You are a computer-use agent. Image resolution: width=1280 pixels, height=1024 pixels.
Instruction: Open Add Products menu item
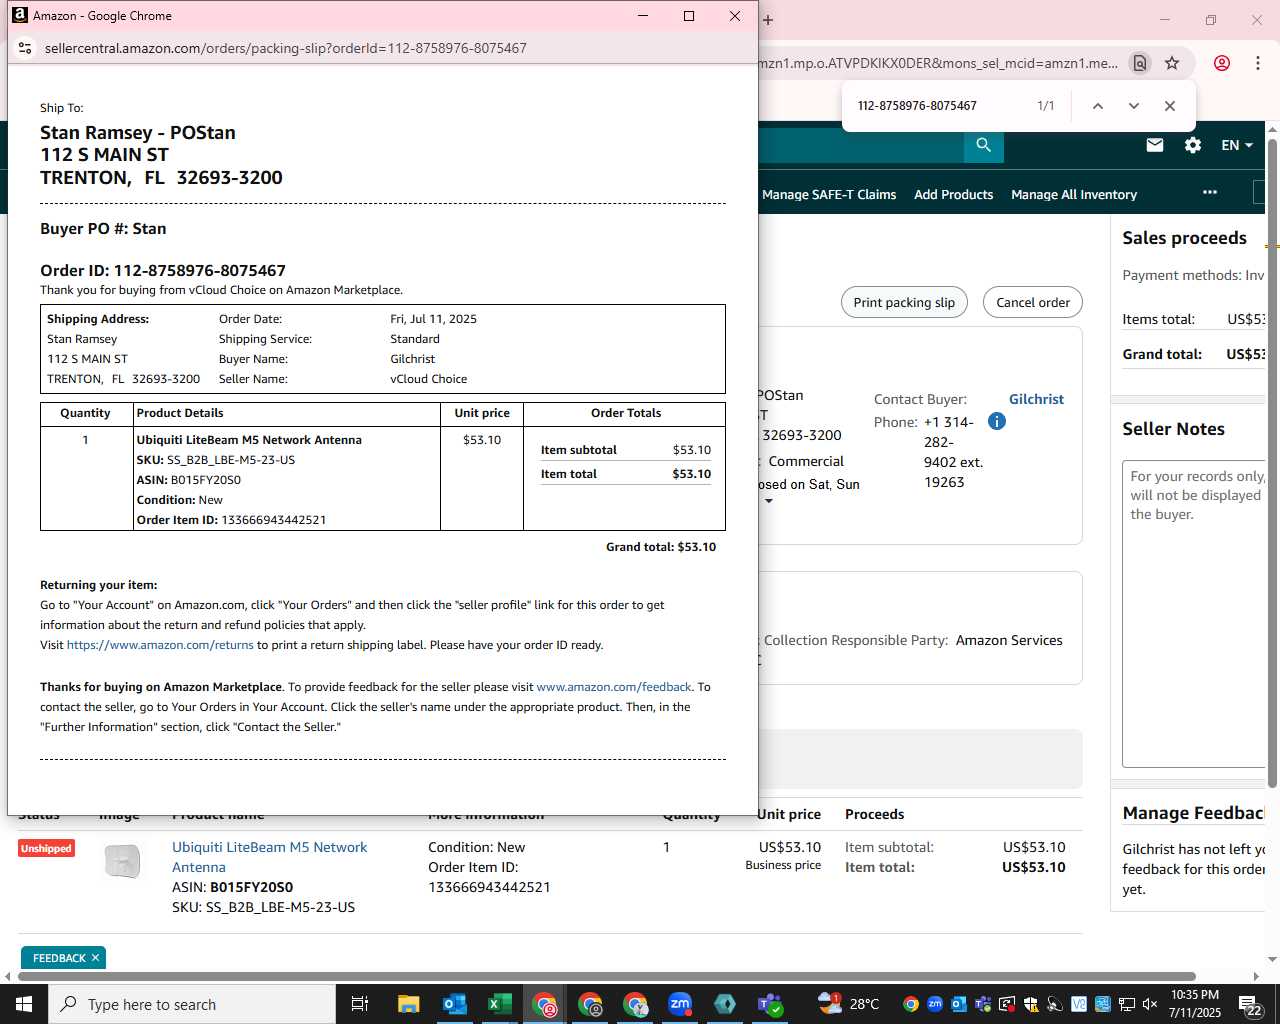pyautogui.click(x=953, y=195)
